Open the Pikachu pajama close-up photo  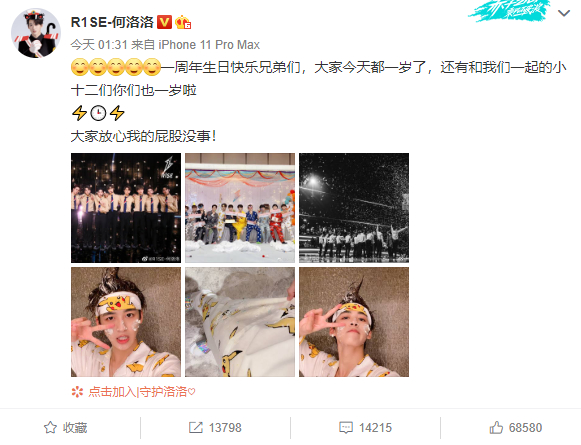point(240,322)
